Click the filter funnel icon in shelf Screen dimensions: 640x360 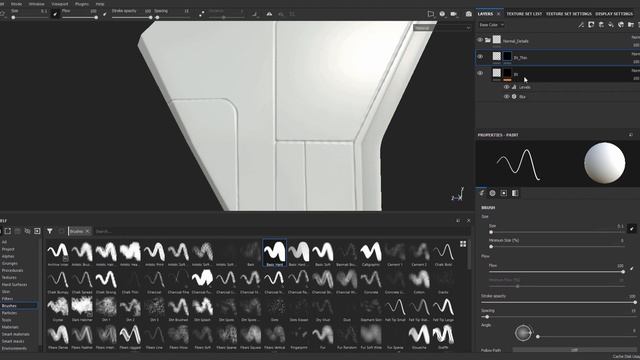(49, 231)
